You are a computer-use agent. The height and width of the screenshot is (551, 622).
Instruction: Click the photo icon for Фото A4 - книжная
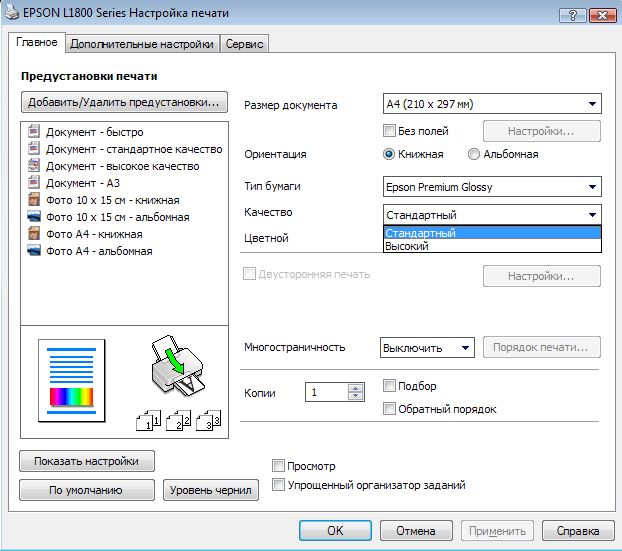tap(34, 234)
